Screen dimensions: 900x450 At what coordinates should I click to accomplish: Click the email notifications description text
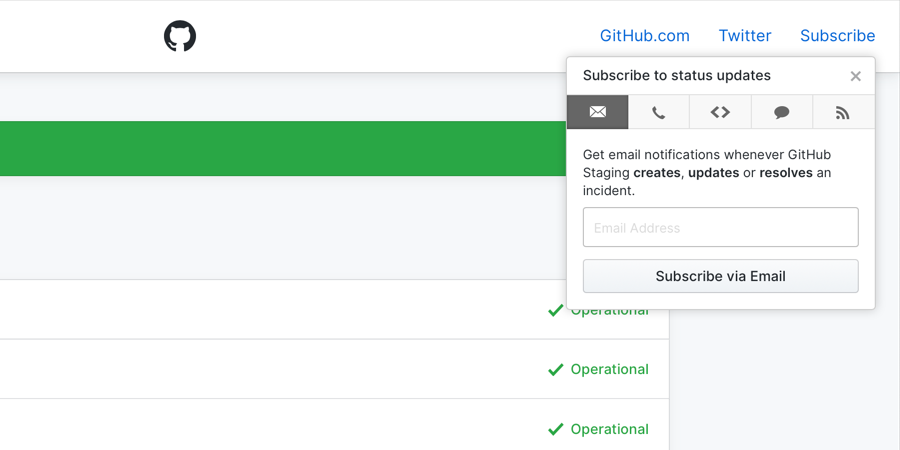(707, 172)
